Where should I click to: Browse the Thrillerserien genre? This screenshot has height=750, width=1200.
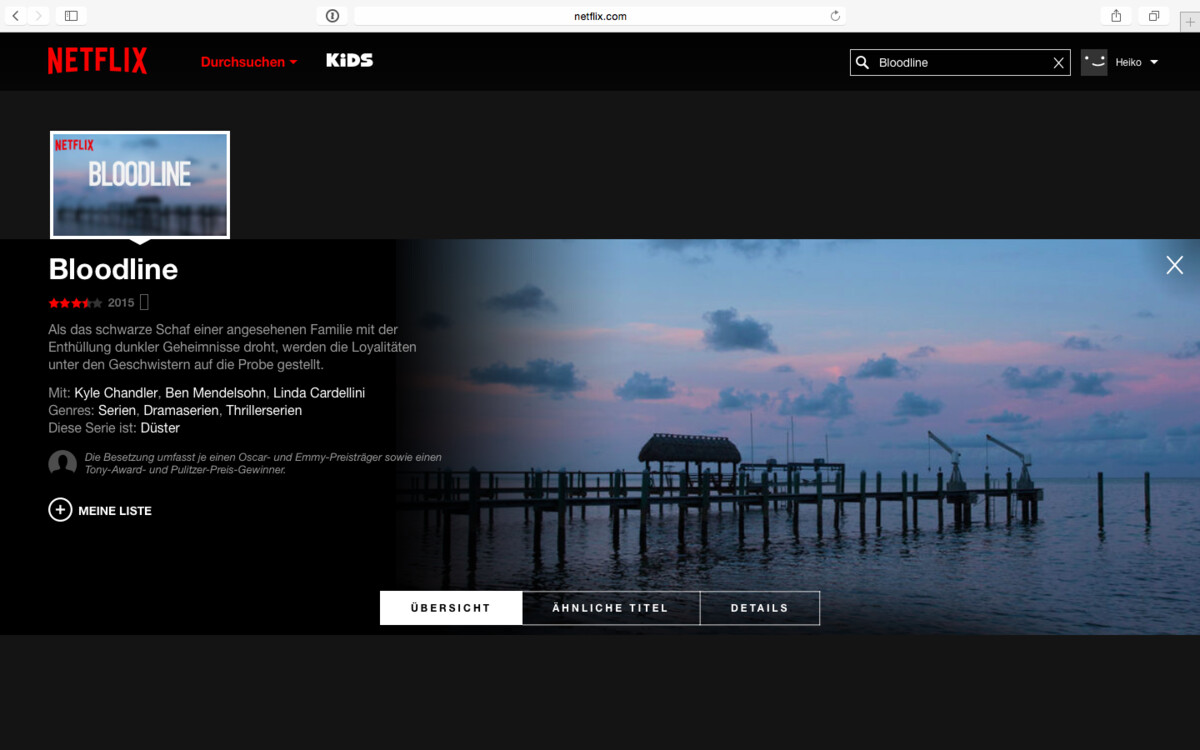point(264,411)
